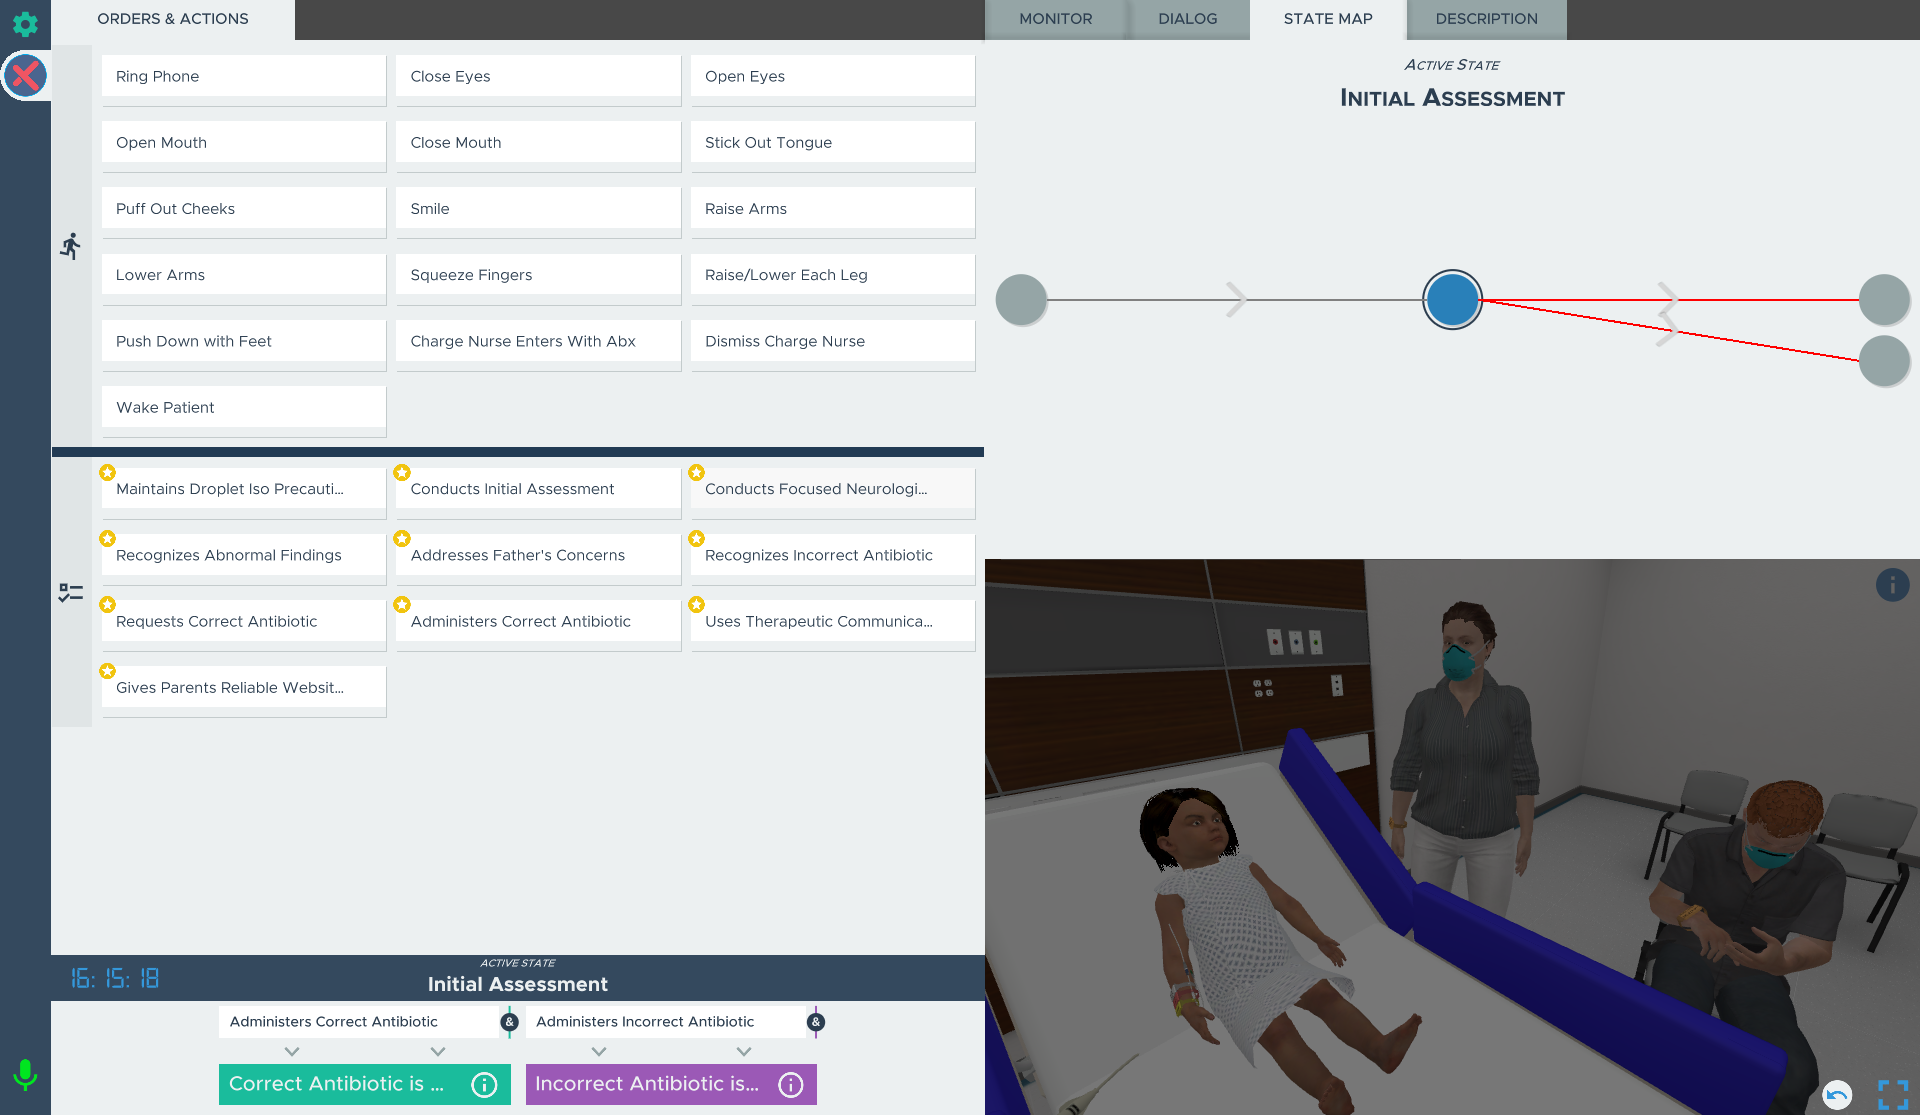
Task: Switch to the Monitor tab
Action: coord(1055,19)
